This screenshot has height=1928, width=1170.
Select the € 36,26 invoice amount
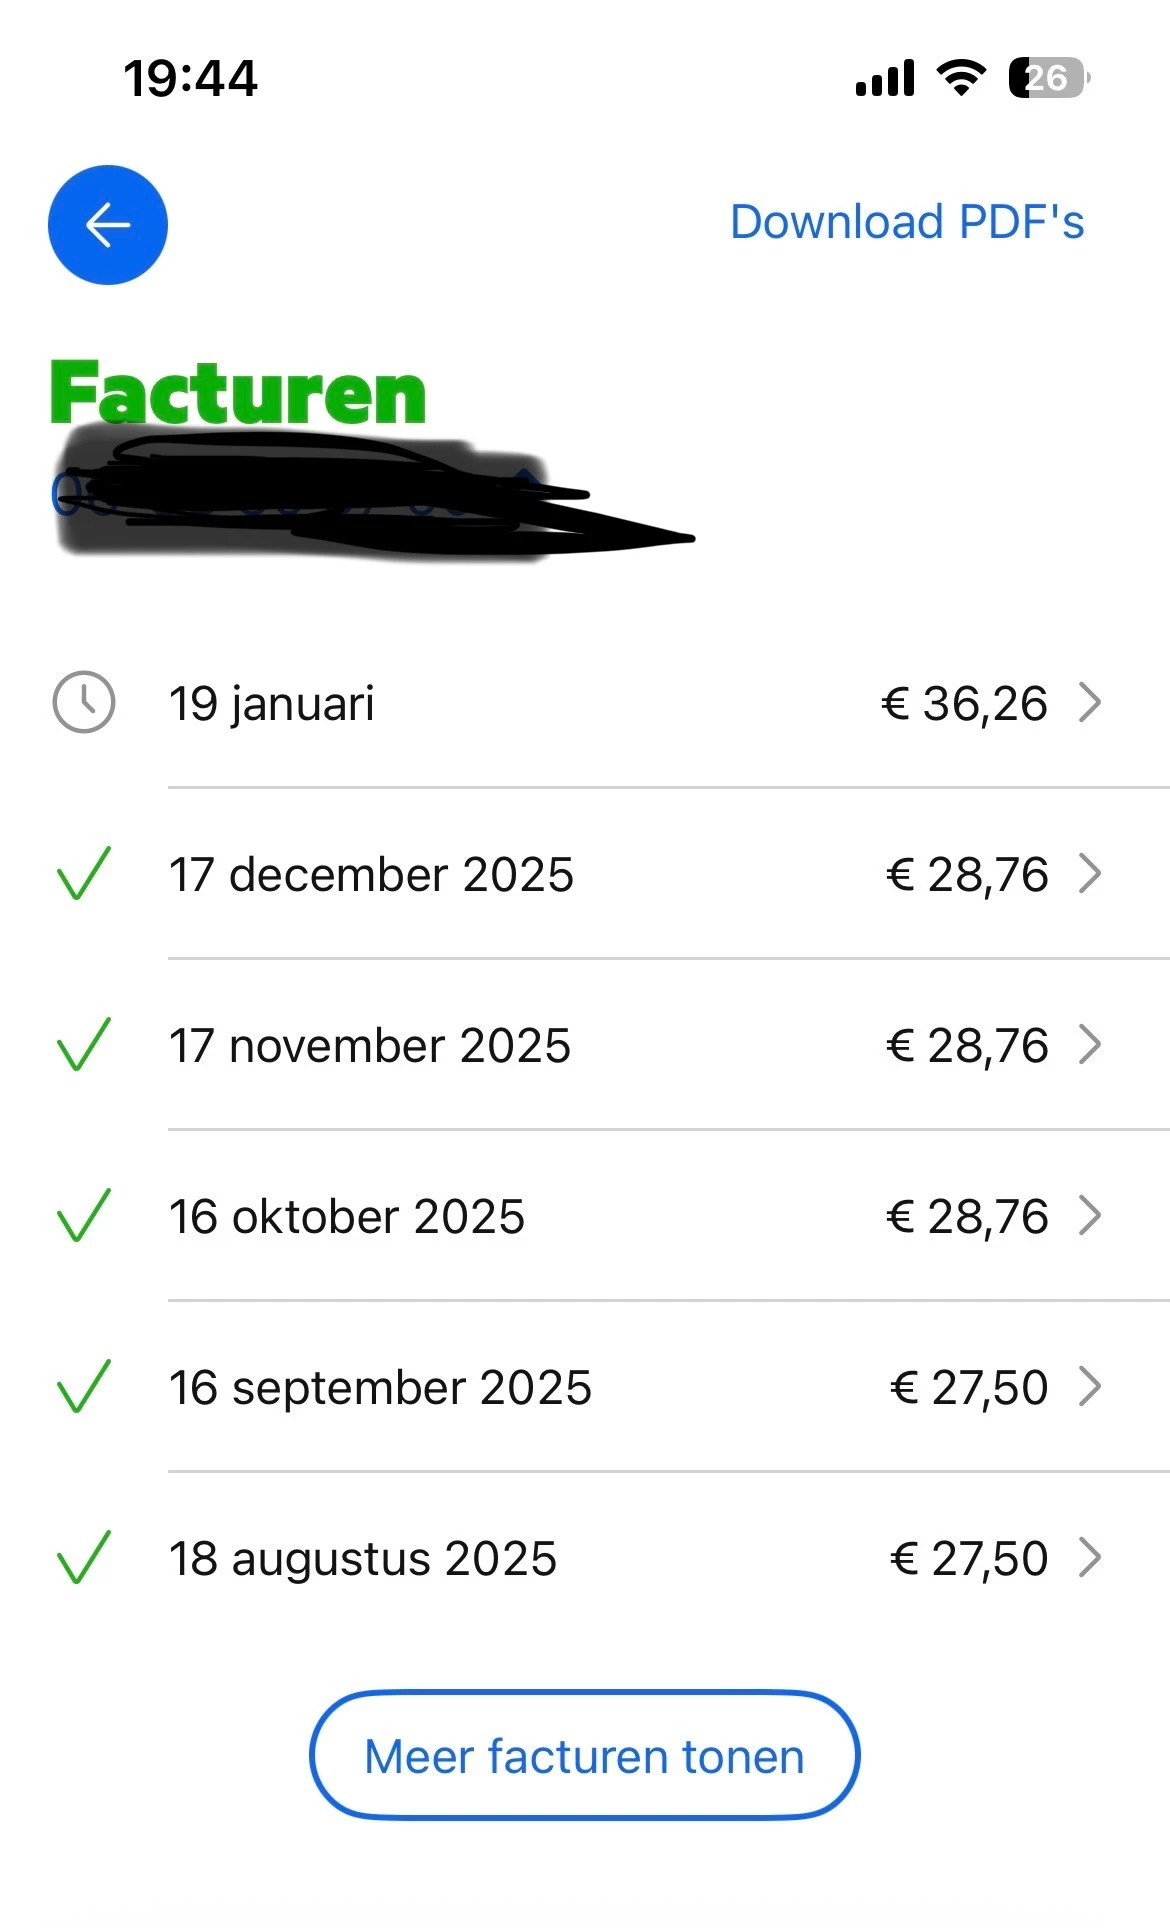[x=965, y=703]
